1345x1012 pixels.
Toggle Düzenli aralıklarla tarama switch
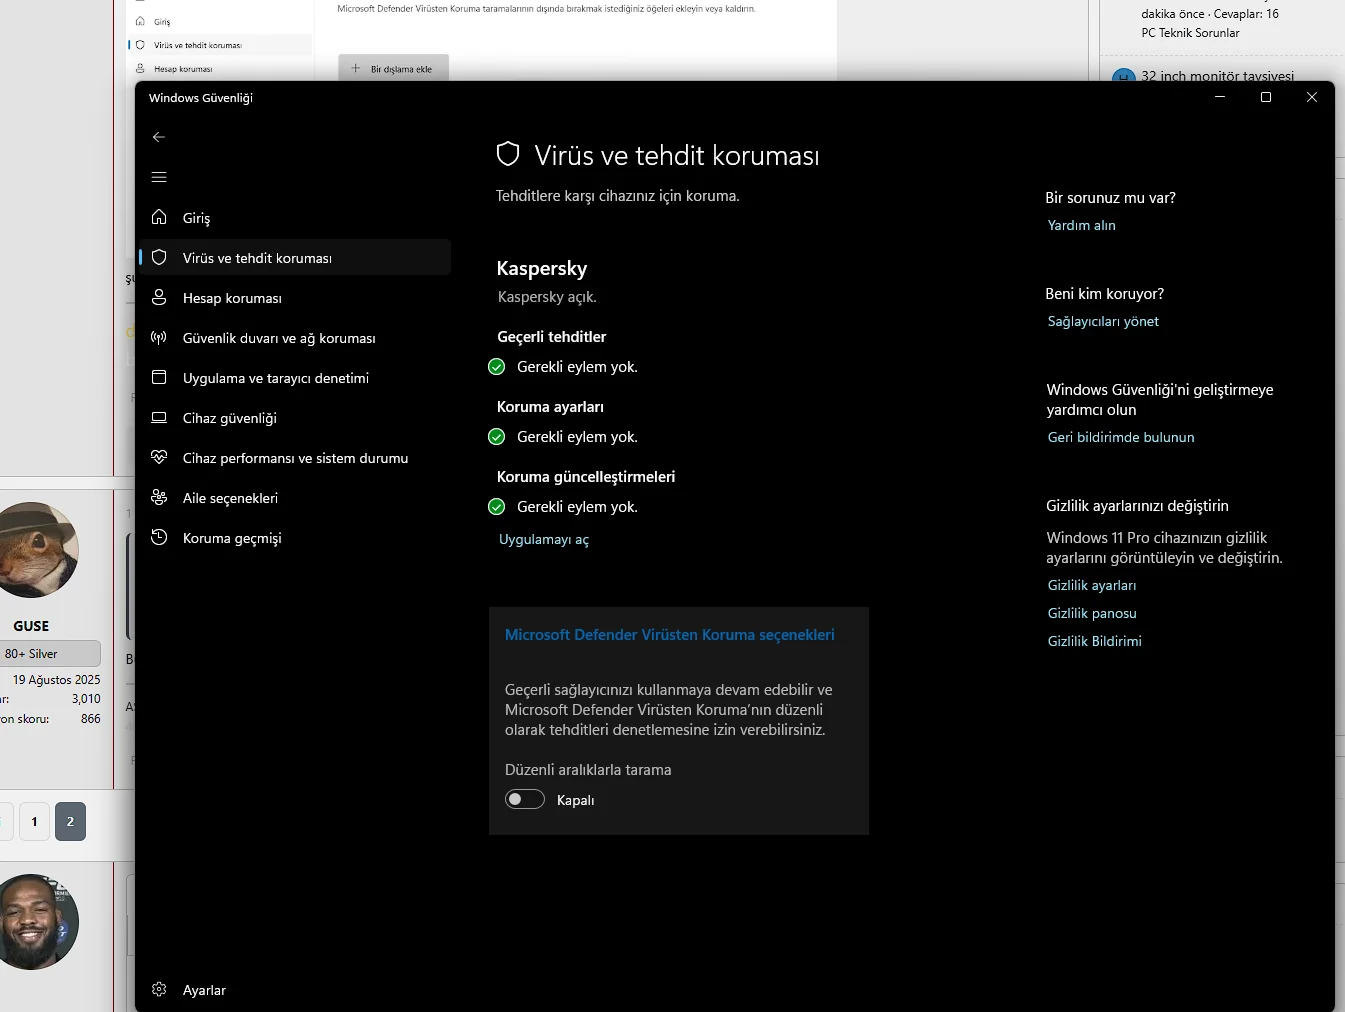[x=525, y=799]
